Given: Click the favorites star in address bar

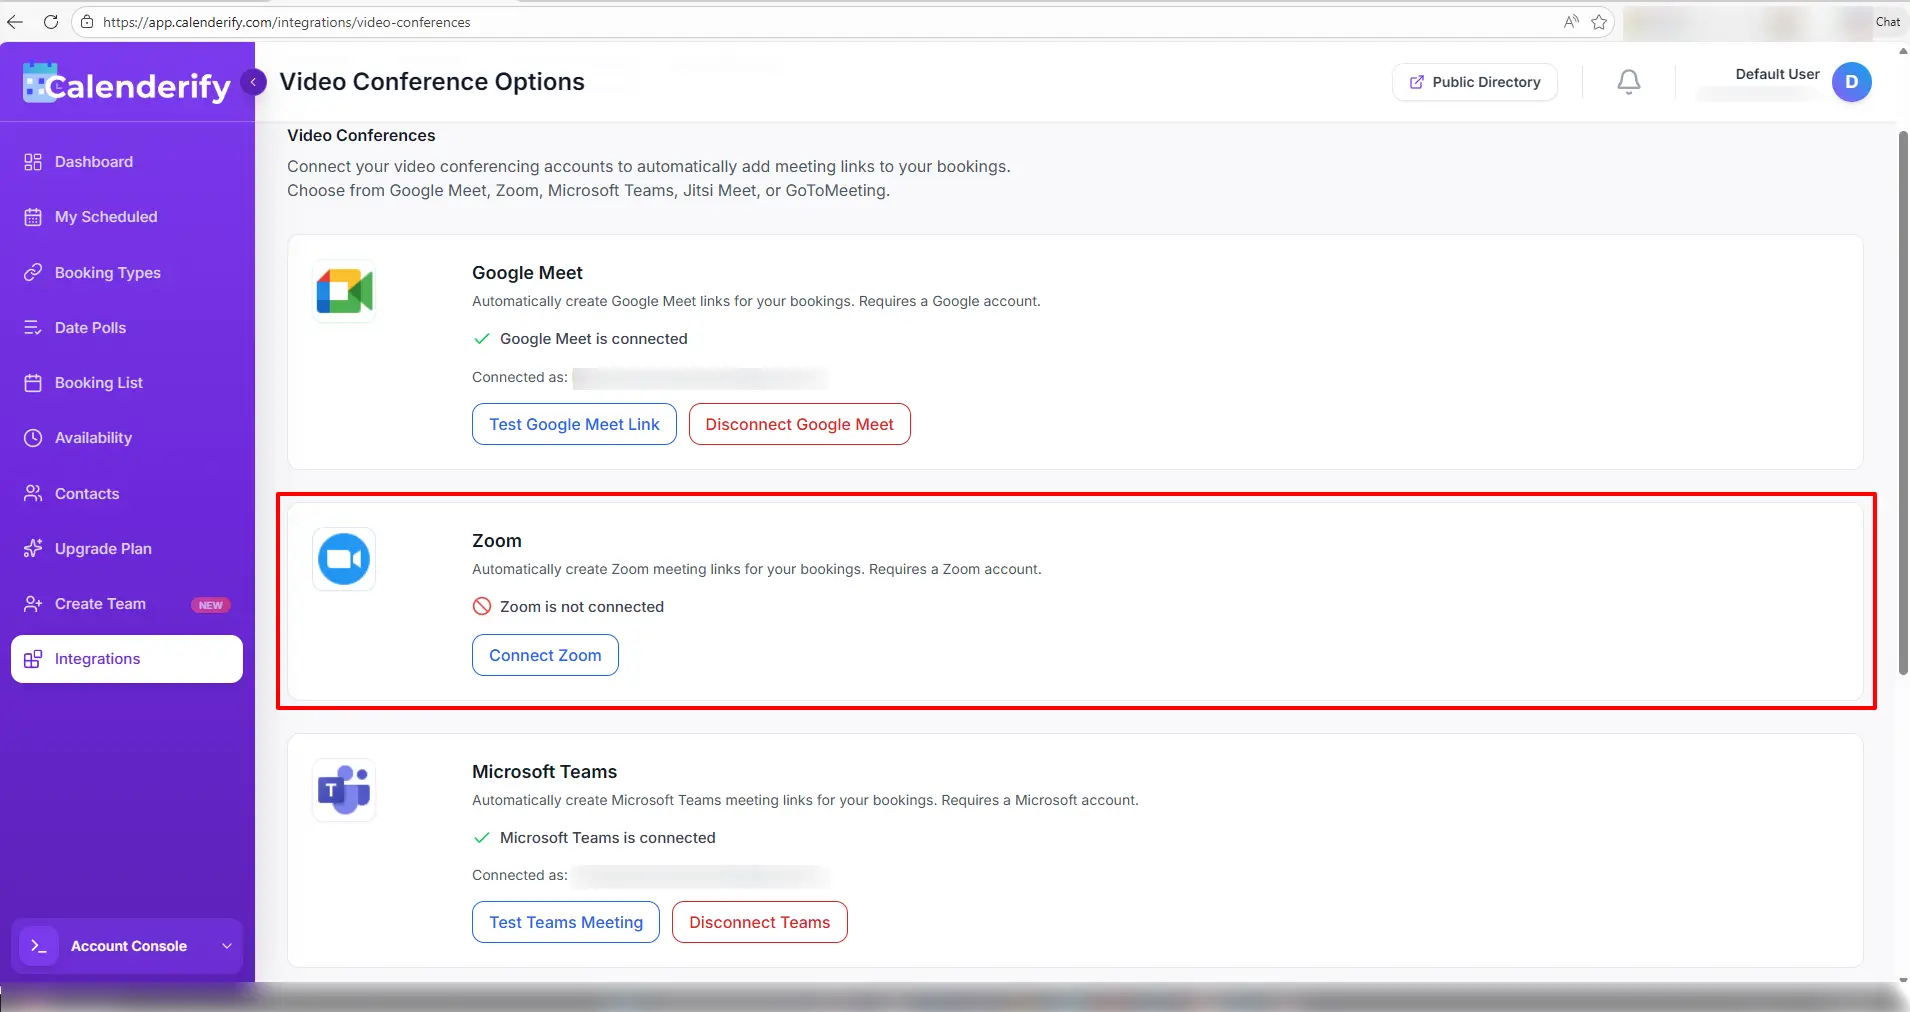Looking at the screenshot, I should [x=1598, y=21].
